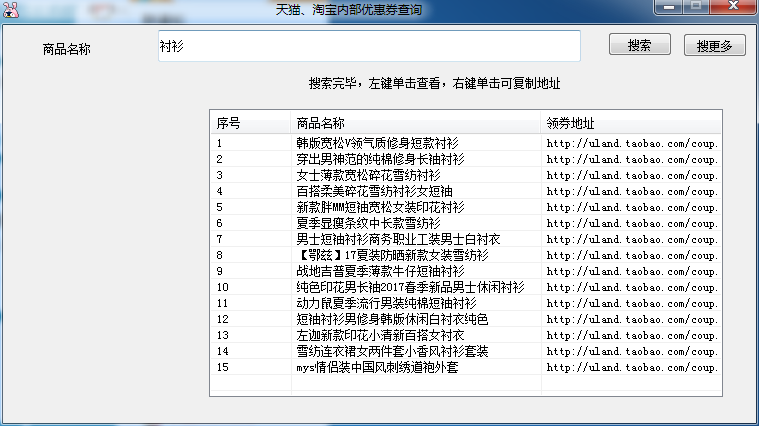Click coupon URL for row 6
The height and width of the screenshot is (426, 759).
point(632,223)
